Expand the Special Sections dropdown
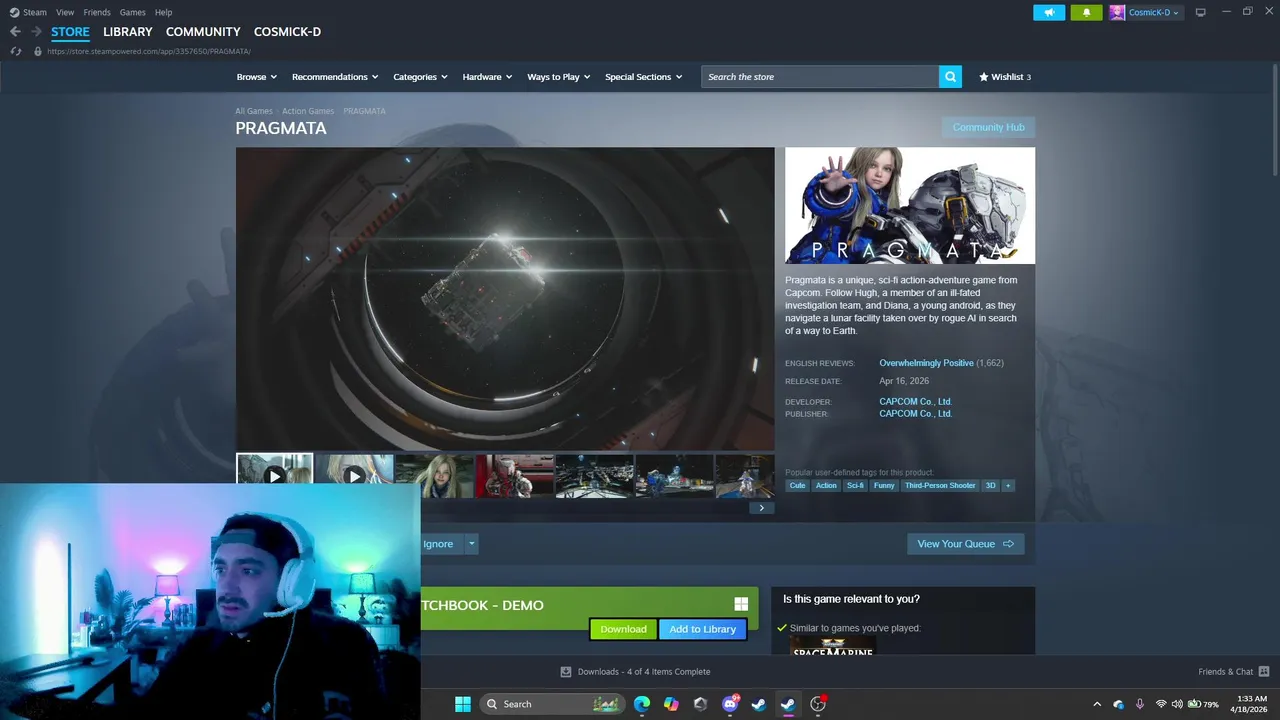Viewport: 1280px width, 720px height. pos(644,77)
